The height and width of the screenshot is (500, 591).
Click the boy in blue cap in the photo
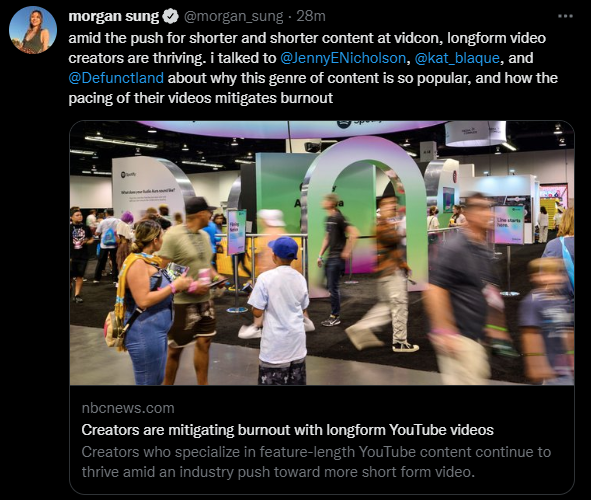(280, 310)
